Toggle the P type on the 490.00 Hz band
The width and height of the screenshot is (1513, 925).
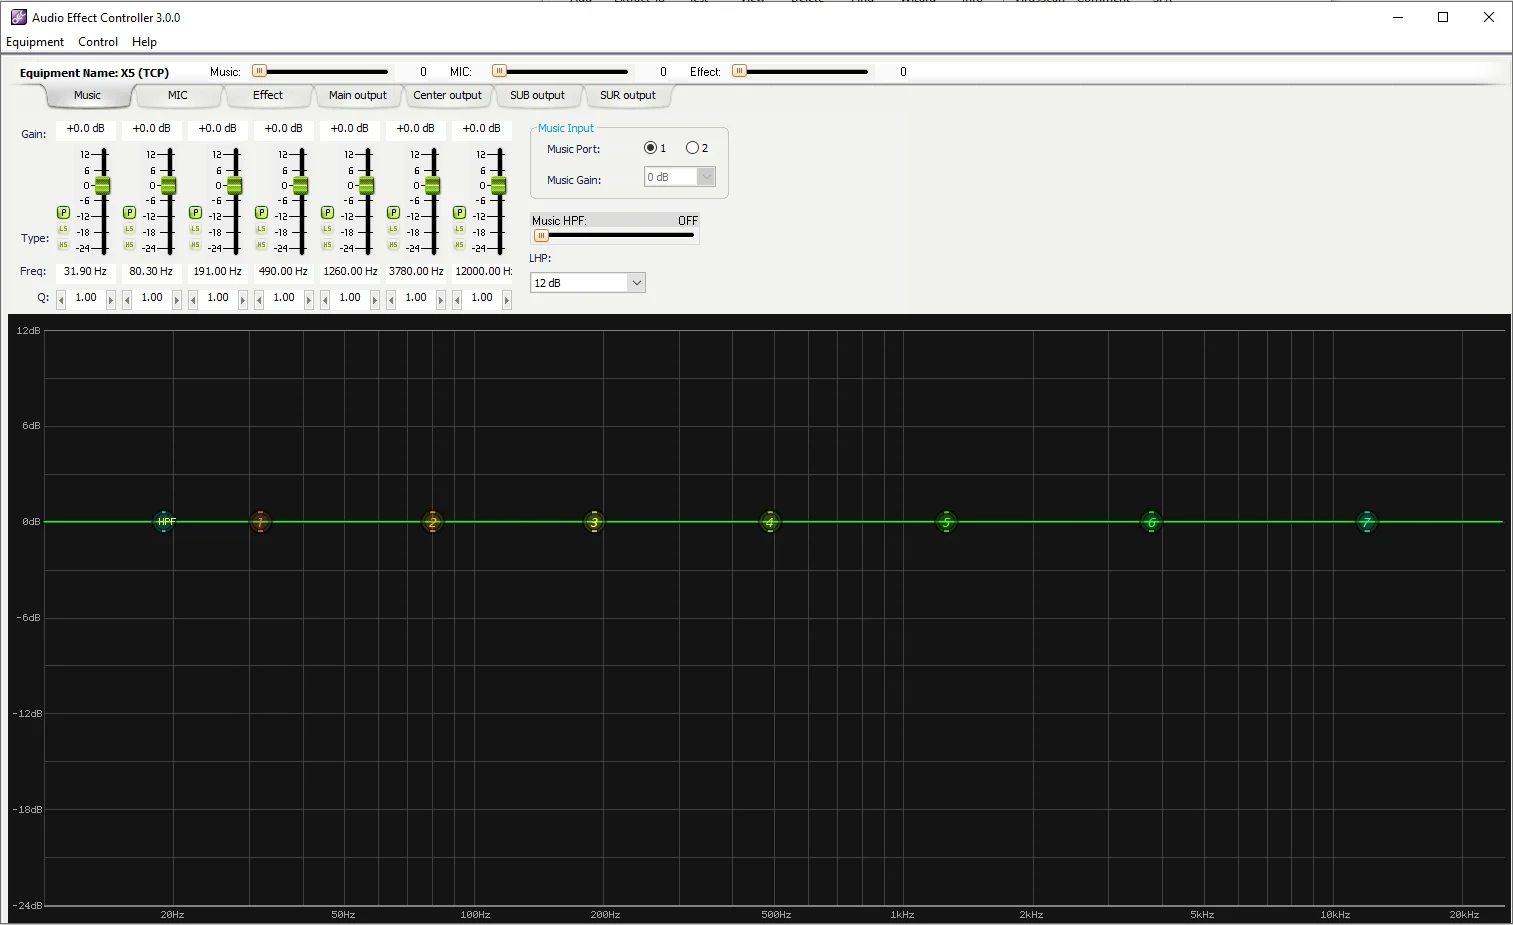pyautogui.click(x=261, y=213)
